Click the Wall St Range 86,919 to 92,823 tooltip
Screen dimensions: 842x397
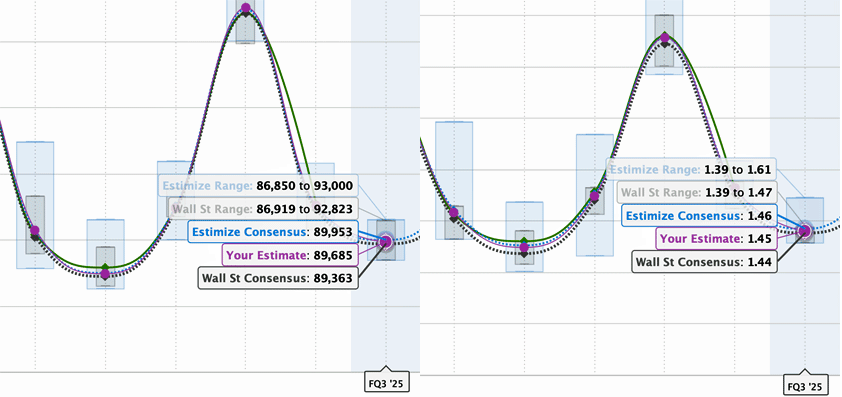tap(263, 208)
